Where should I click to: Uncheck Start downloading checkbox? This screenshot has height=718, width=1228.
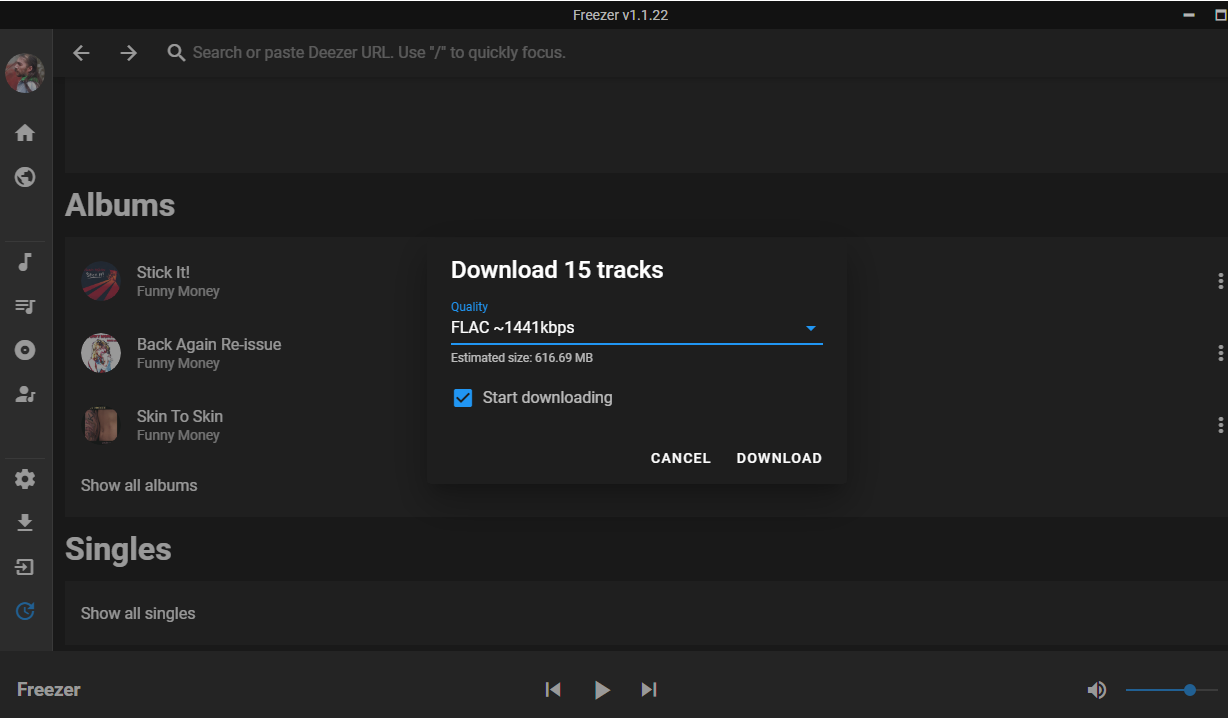[x=463, y=398]
